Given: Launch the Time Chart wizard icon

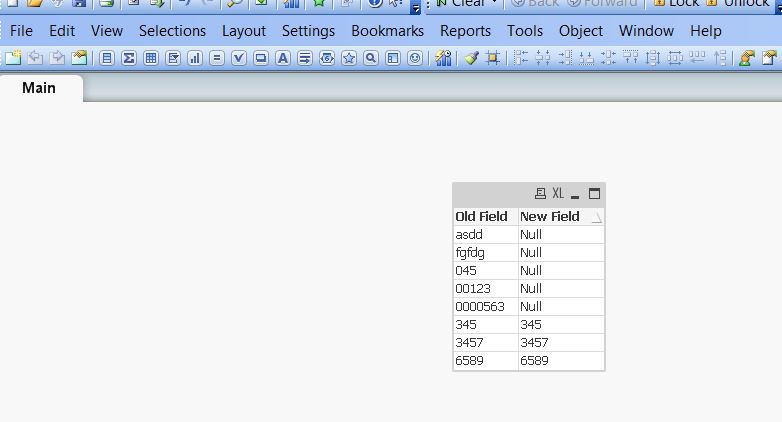Looking at the screenshot, I should (443, 58).
